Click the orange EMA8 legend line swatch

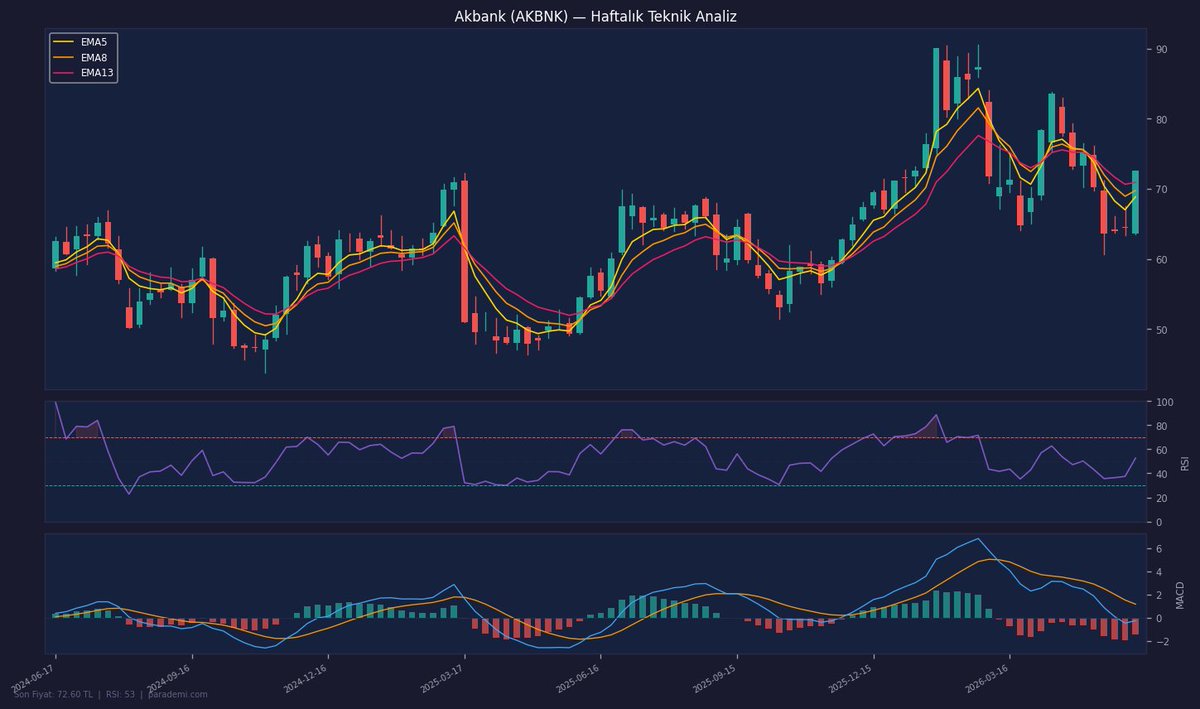pyautogui.click(x=64, y=58)
